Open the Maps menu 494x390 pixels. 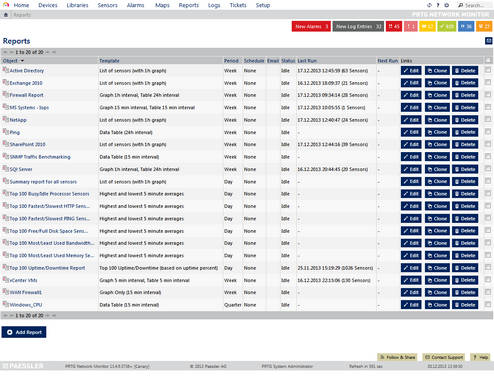pos(162,5)
